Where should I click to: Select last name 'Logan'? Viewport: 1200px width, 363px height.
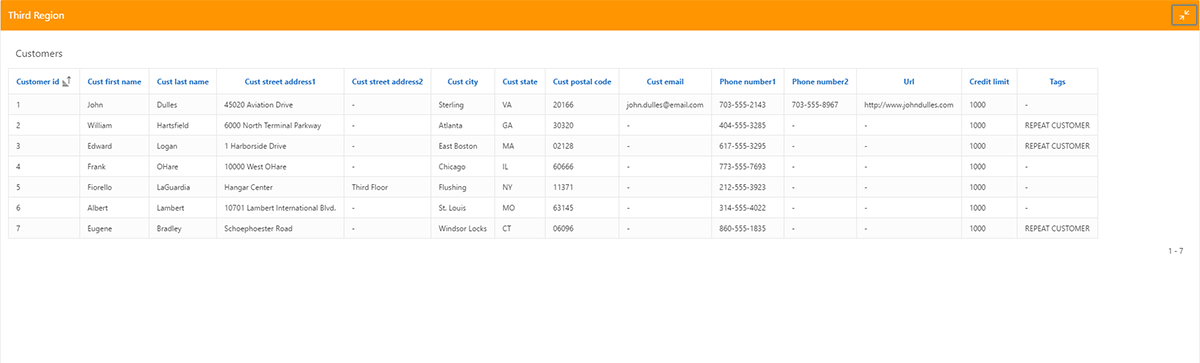pos(167,146)
